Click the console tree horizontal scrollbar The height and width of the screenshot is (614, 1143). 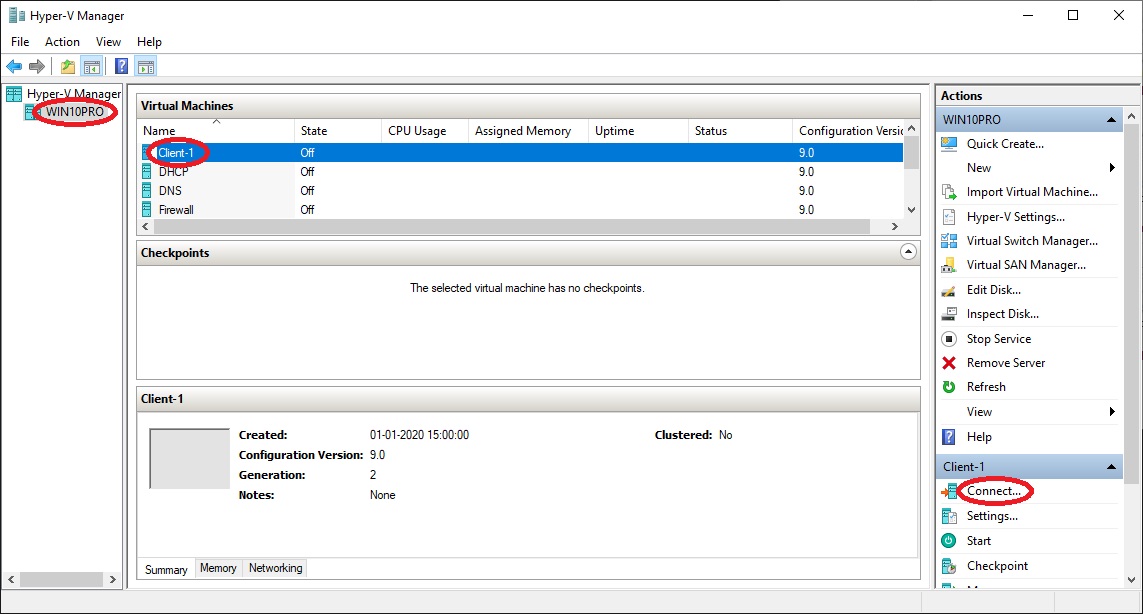pyautogui.click(x=61, y=580)
